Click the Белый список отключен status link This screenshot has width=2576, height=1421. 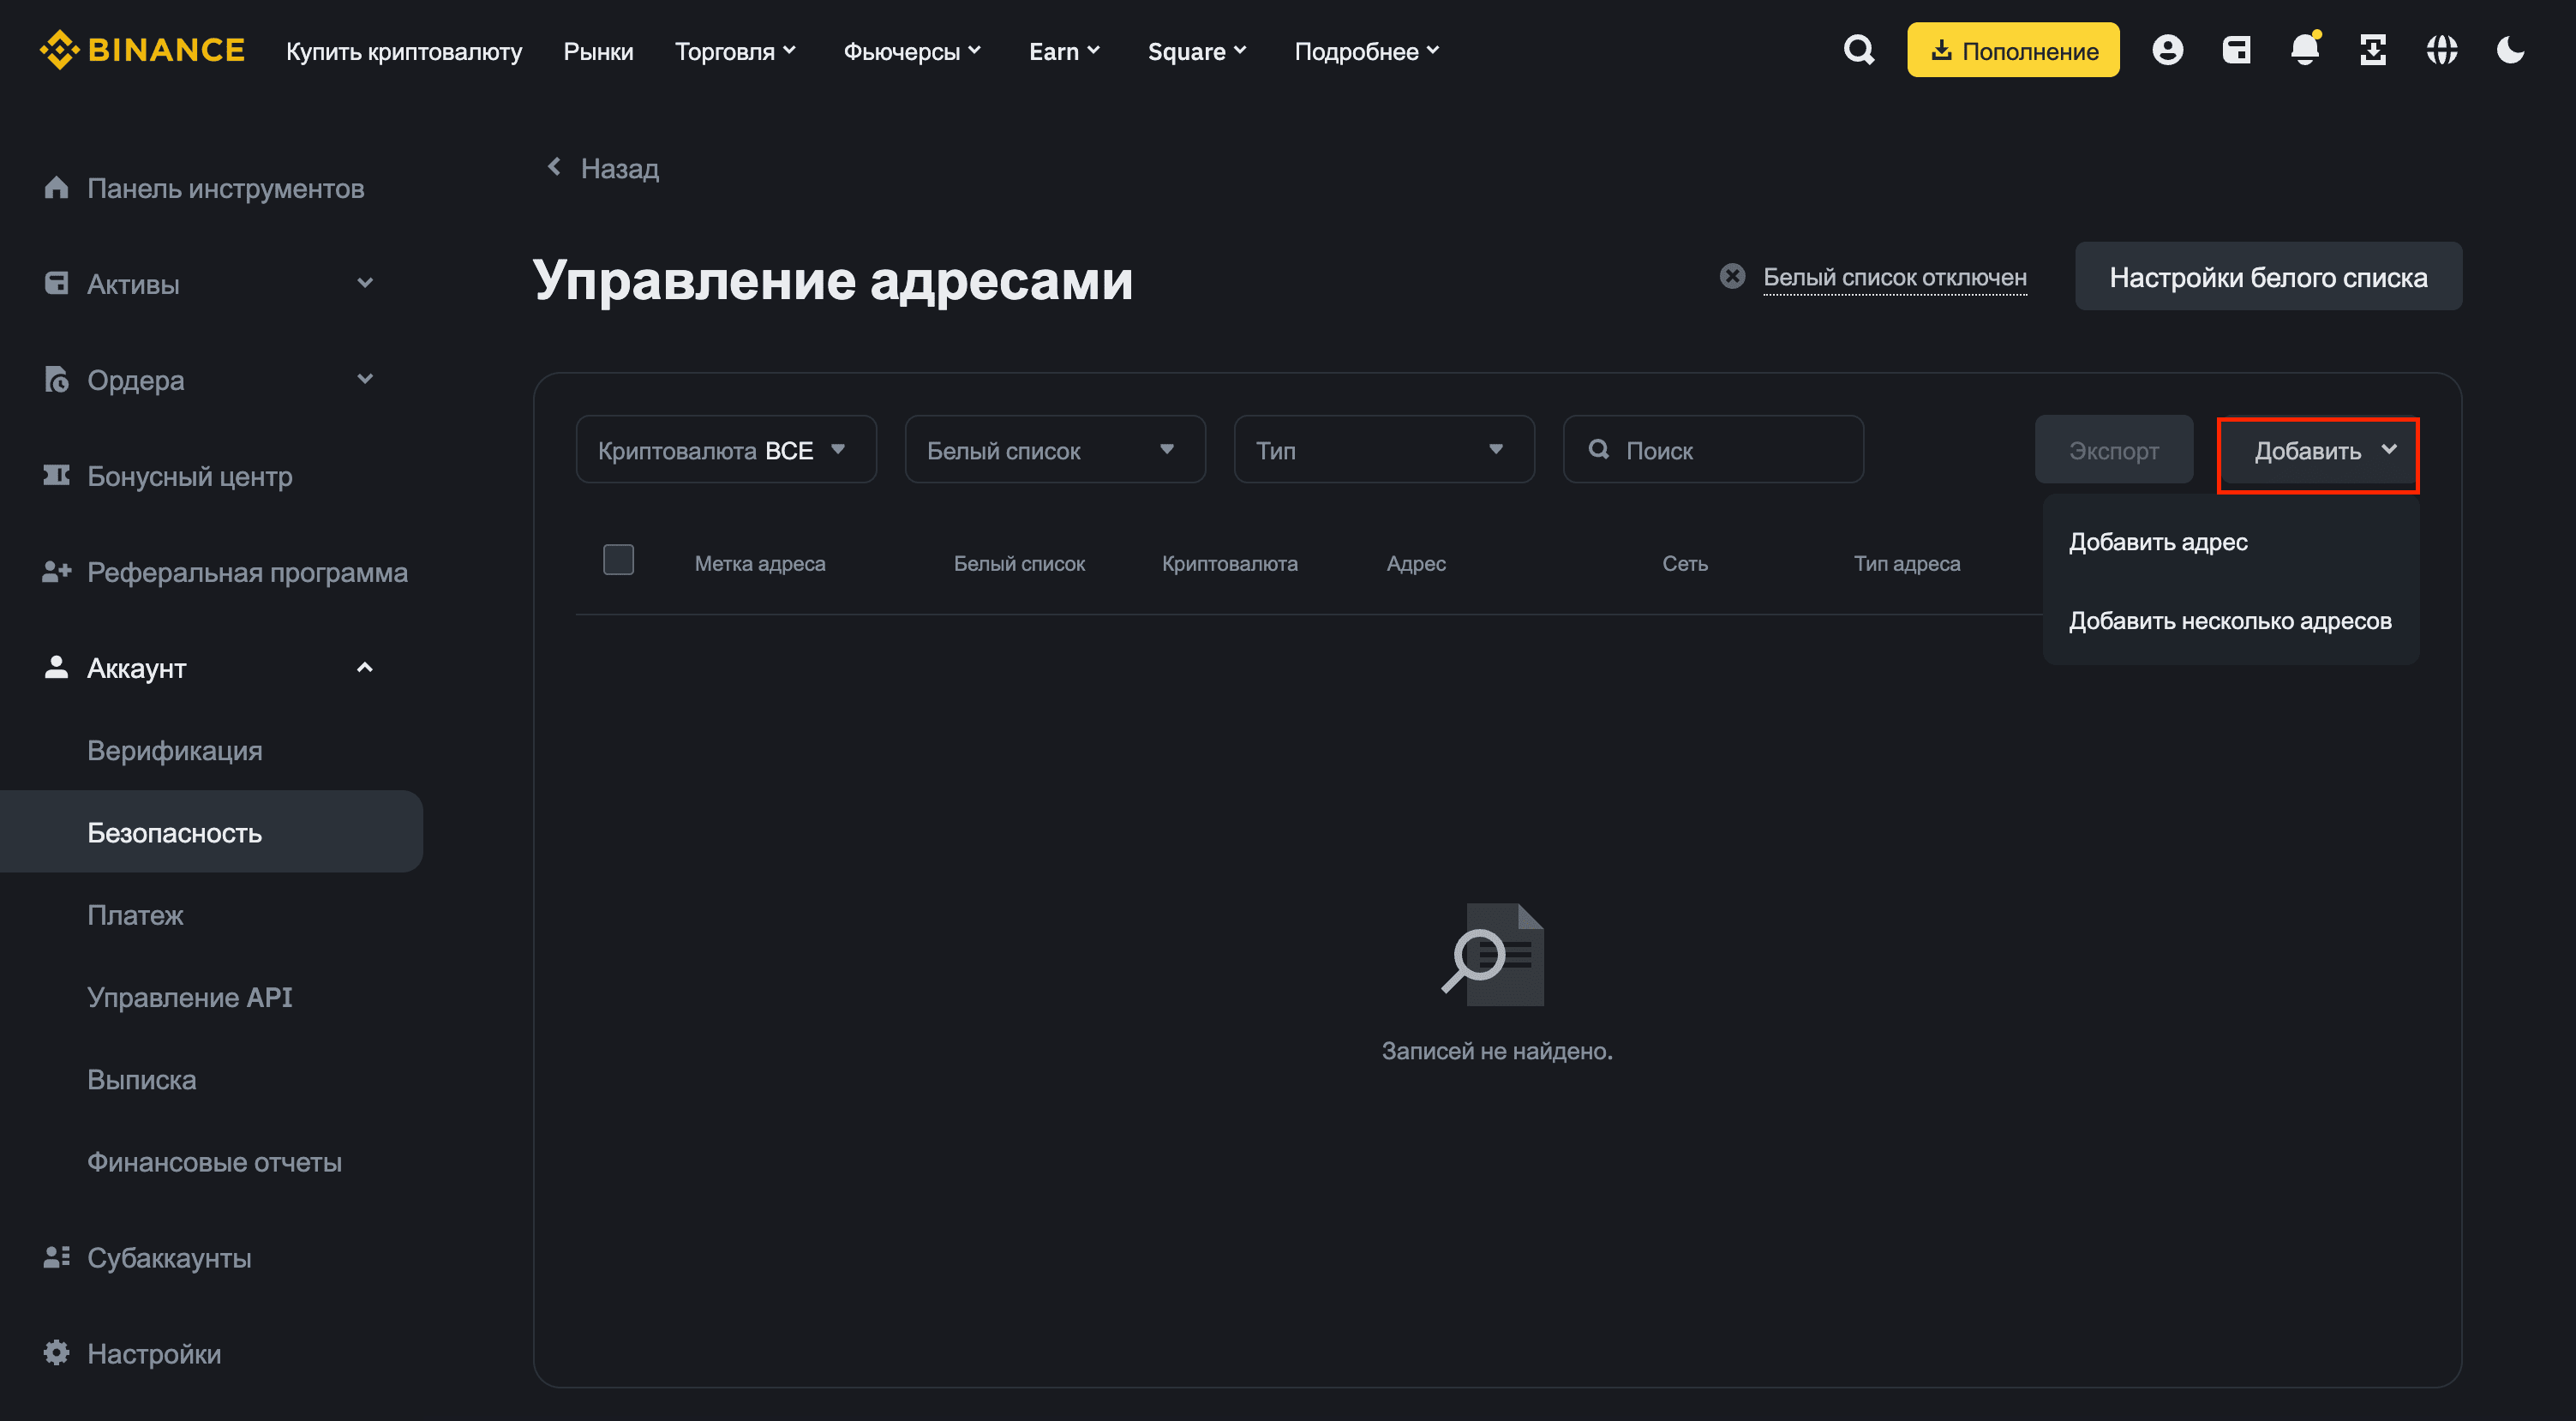click(x=1894, y=277)
